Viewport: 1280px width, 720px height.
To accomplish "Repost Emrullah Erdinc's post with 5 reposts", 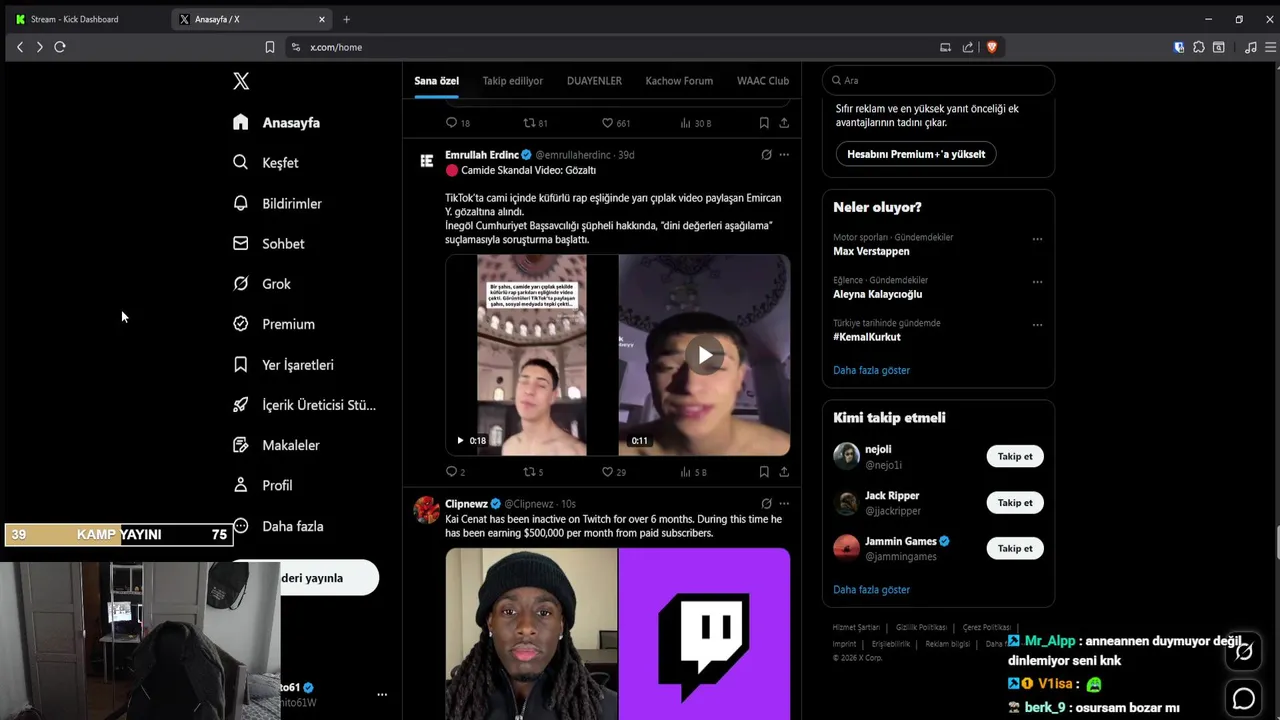I will [533, 472].
